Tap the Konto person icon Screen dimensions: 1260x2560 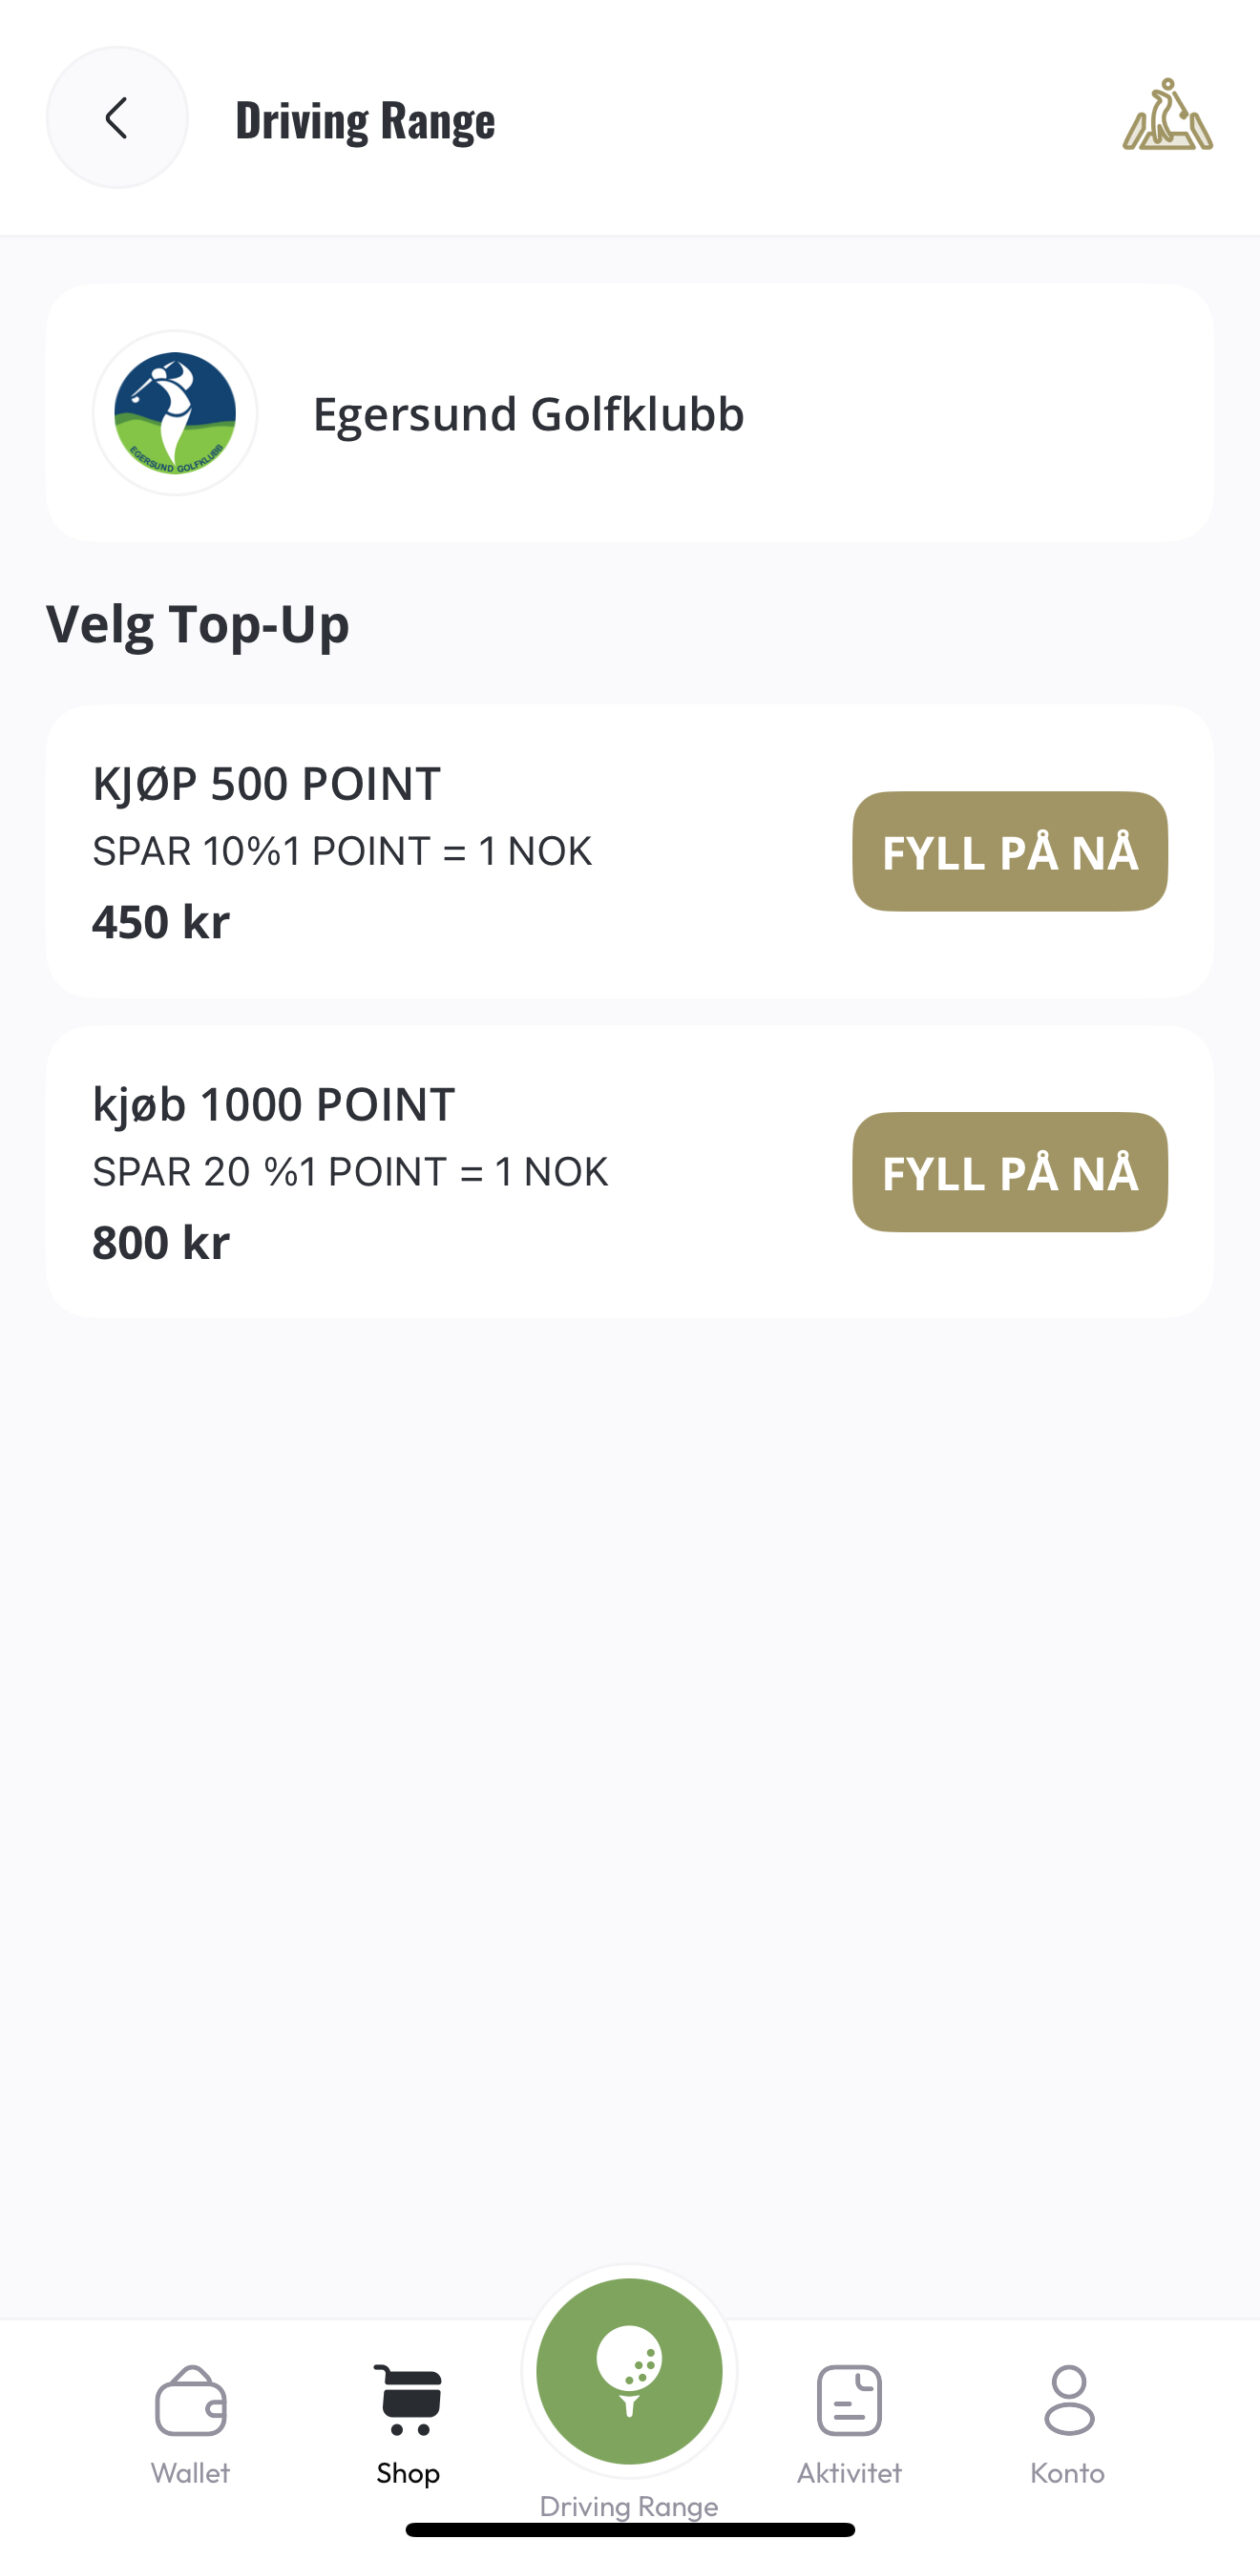point(1068,2400)
